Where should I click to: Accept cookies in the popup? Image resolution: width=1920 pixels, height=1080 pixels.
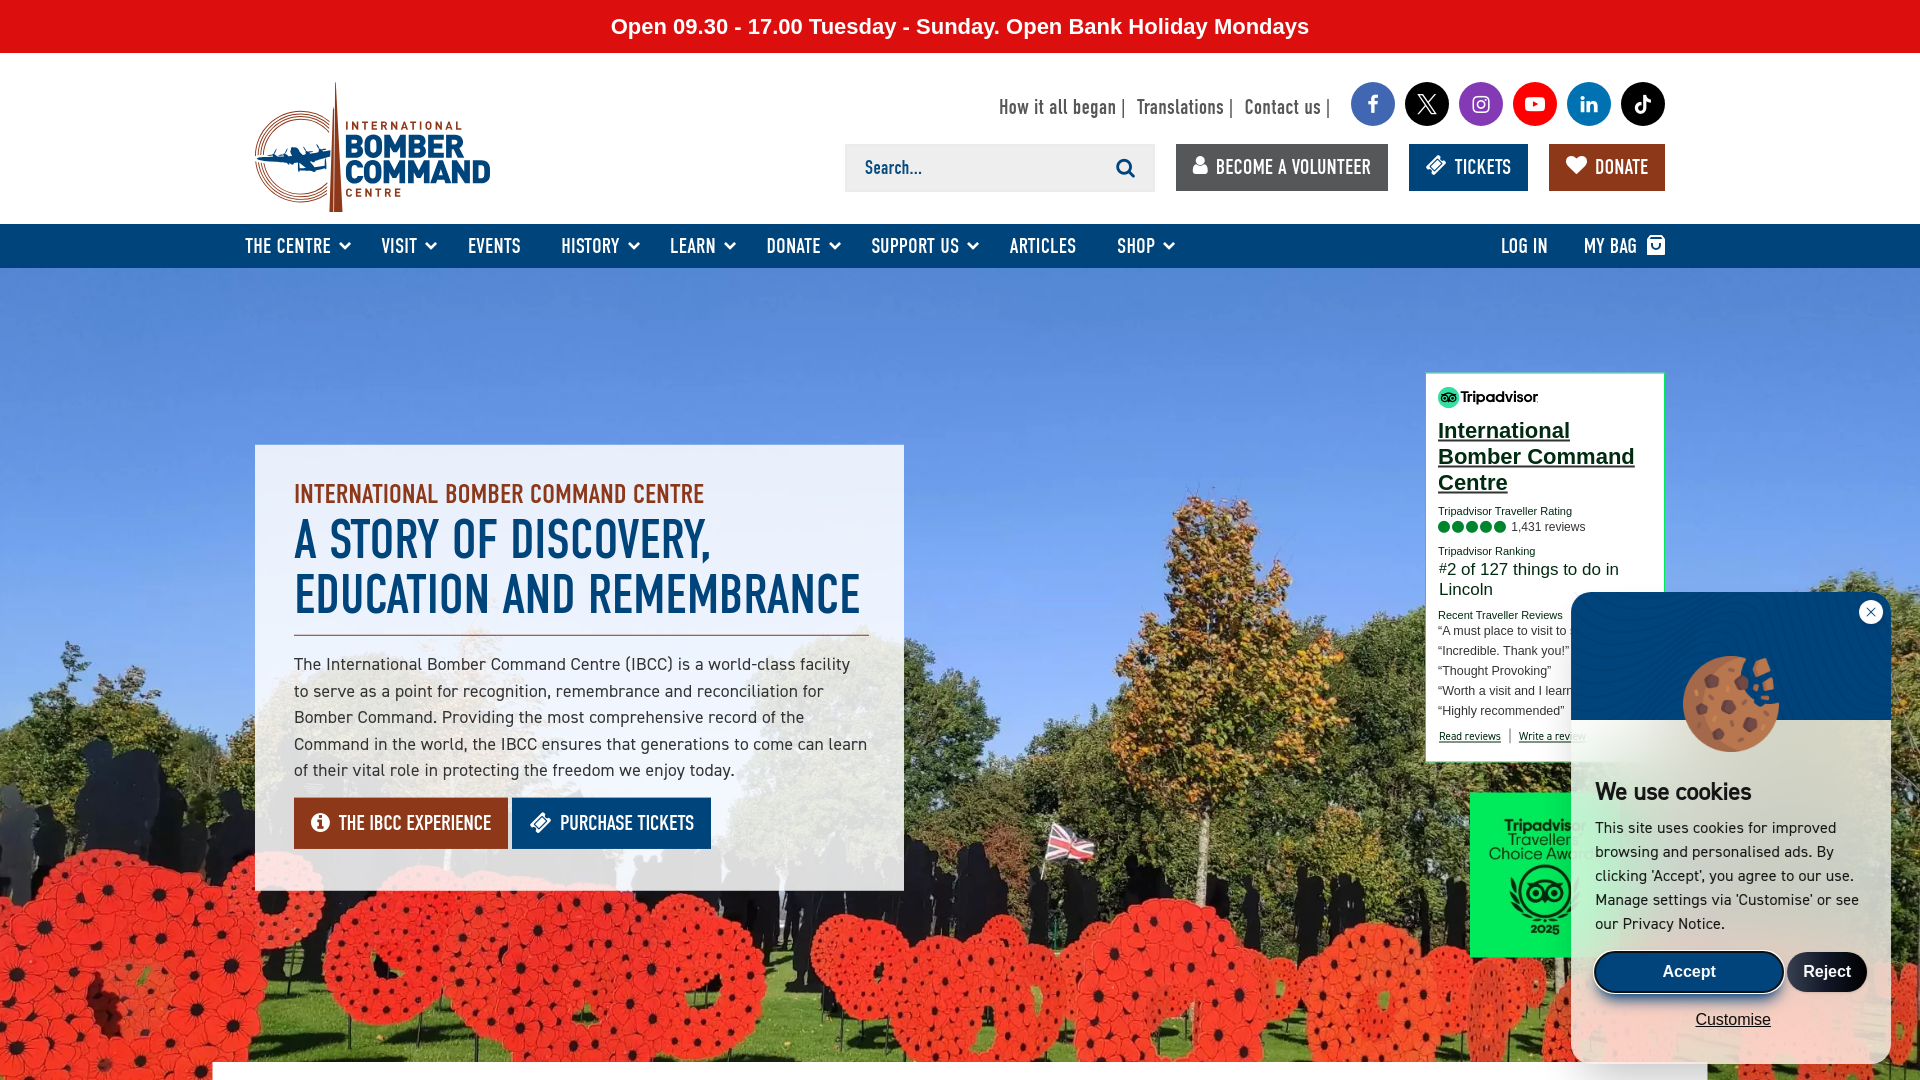point(1688,972)
